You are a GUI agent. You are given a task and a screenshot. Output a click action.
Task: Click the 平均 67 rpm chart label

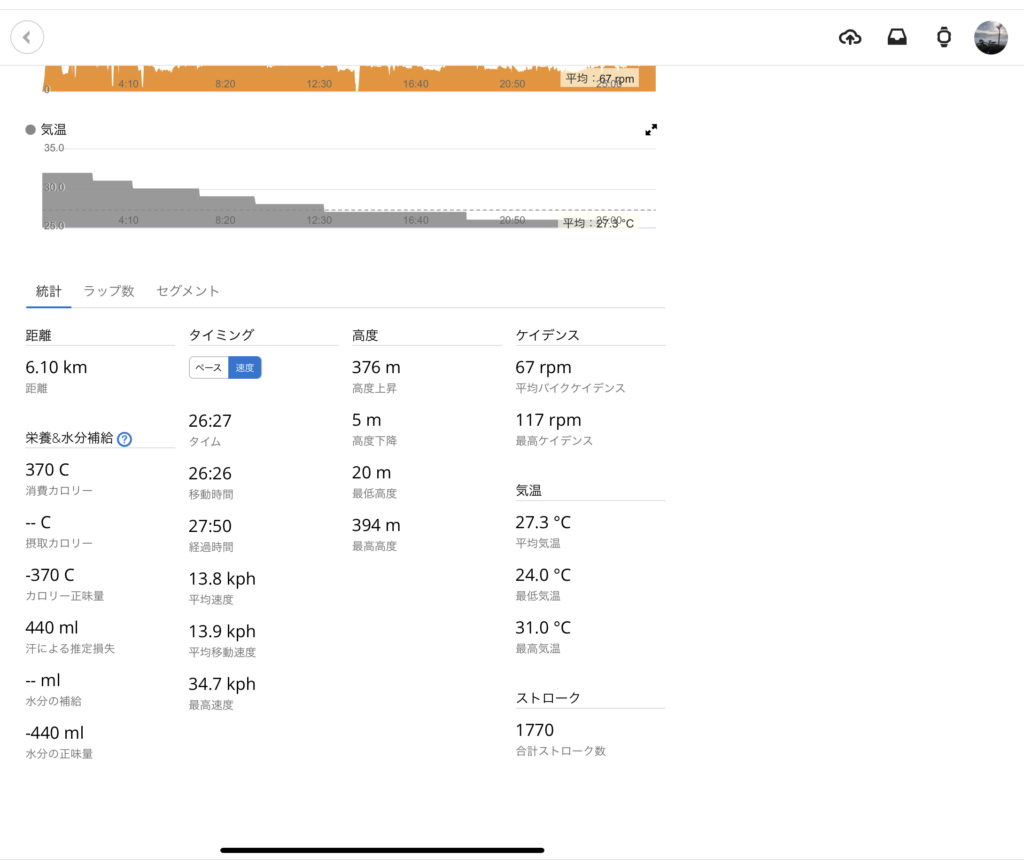point(599,78)
